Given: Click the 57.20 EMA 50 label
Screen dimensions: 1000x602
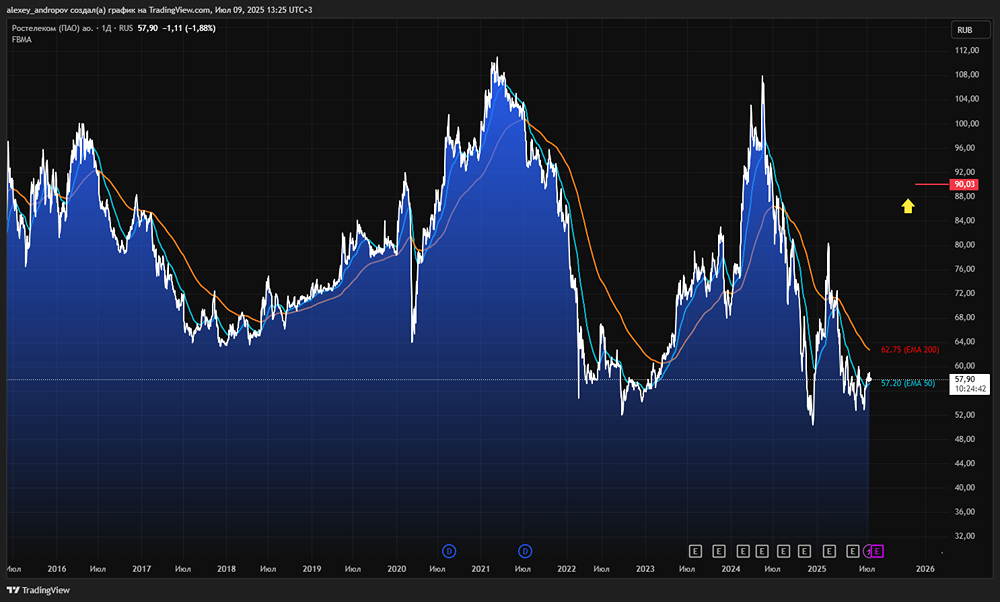Looking at the screenshot, I should point(907,383).
